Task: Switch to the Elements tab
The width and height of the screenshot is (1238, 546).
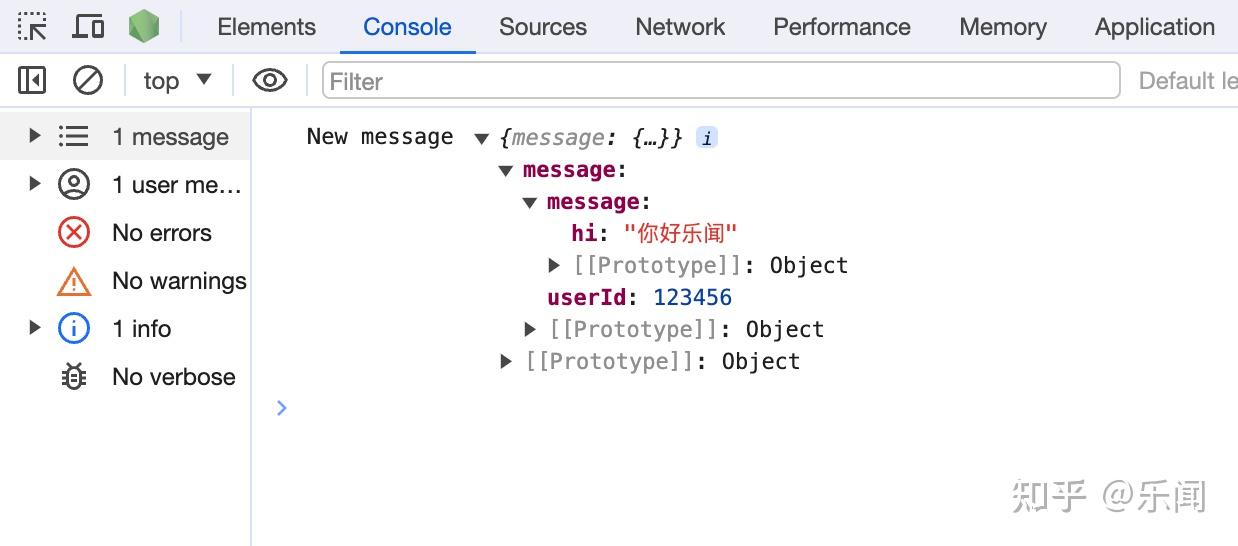Action: pyautogui.click(x=266, y=27)
